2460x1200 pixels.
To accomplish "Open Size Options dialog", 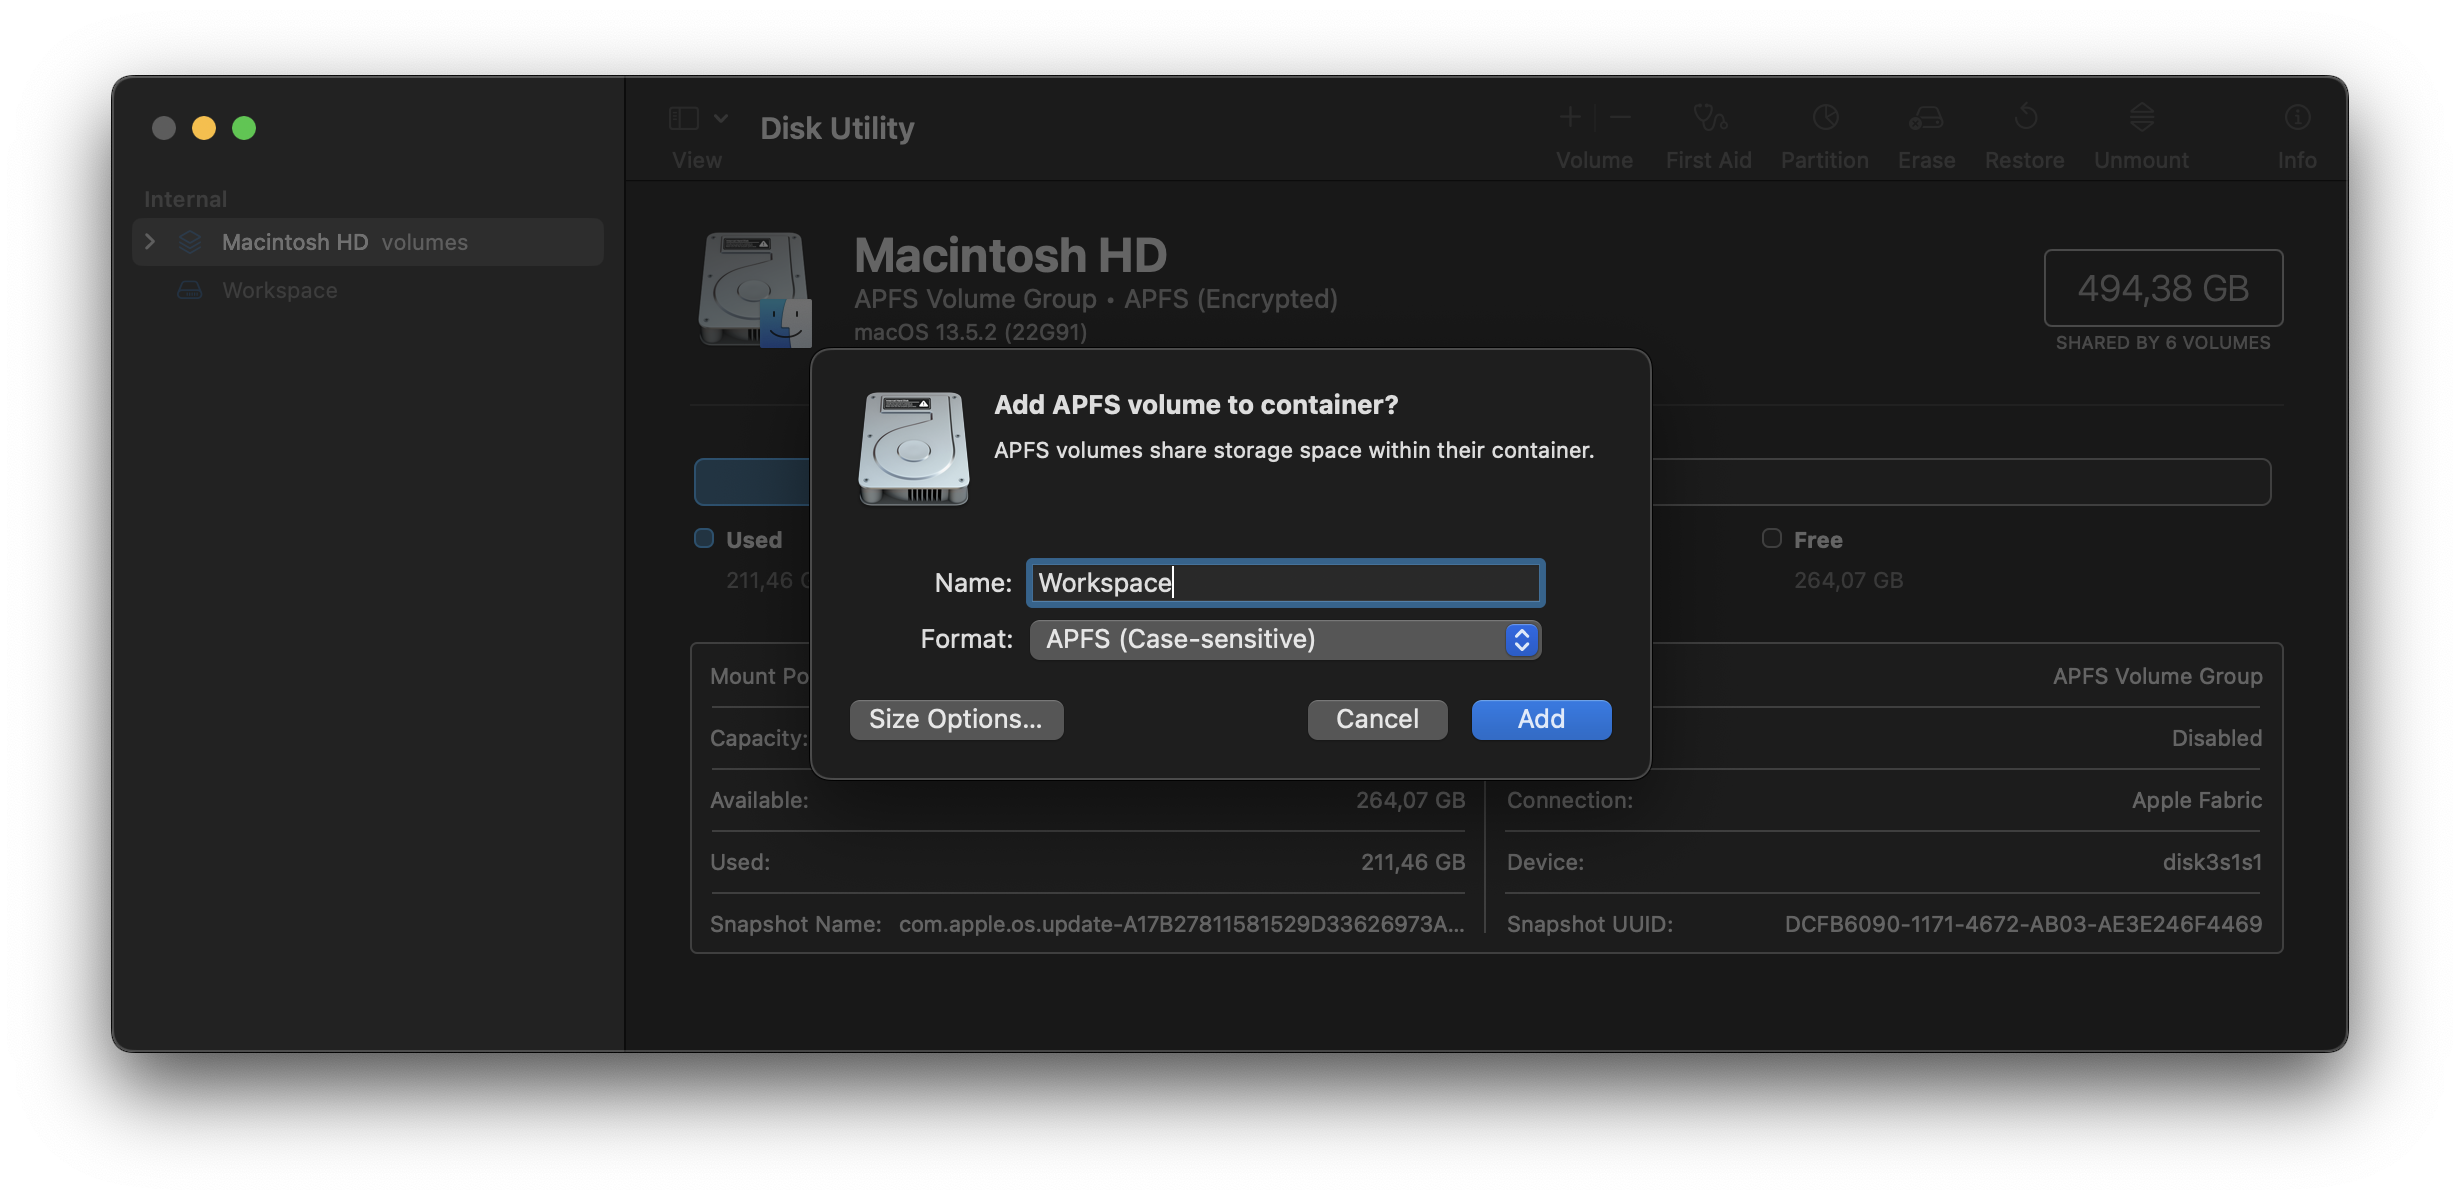I will point(956,720).
